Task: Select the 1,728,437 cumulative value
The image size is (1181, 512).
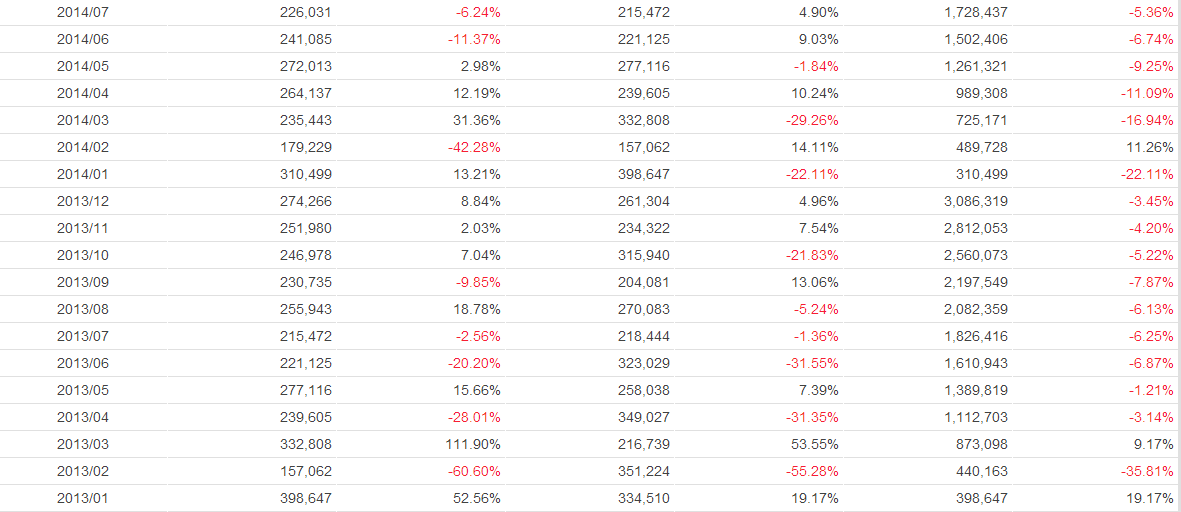Action: (973, 12)
